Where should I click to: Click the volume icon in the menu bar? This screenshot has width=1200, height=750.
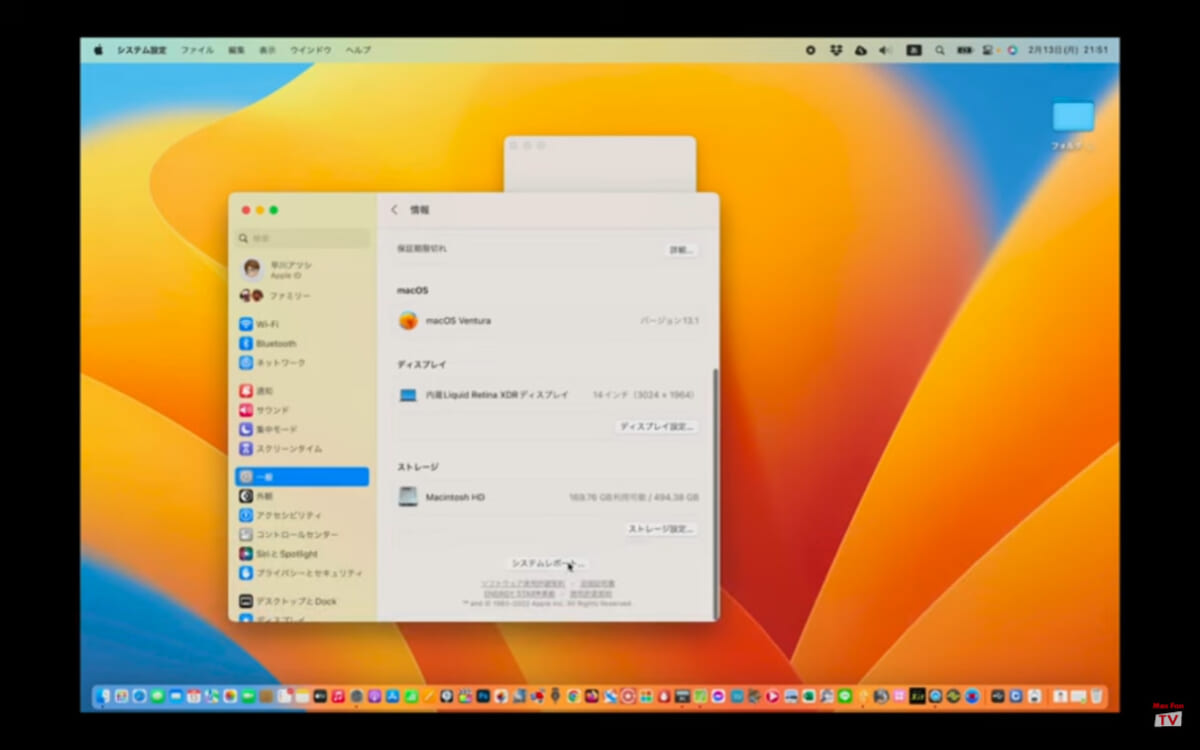point(885,50)
